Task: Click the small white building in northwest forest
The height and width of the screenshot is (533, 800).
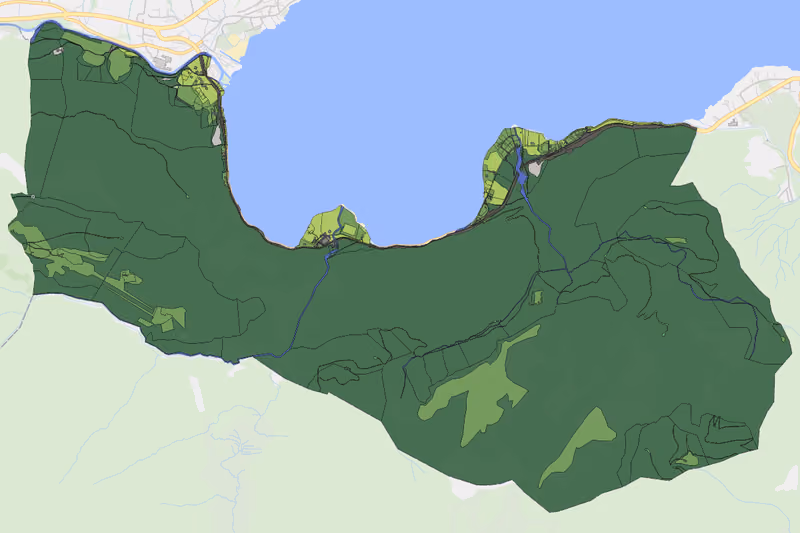Action: tap(58, 50)
